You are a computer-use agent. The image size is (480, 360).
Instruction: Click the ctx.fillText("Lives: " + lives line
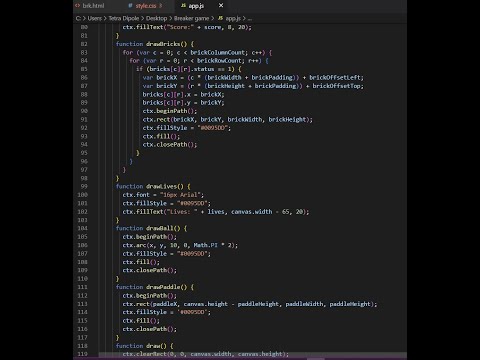click(216, 212)
